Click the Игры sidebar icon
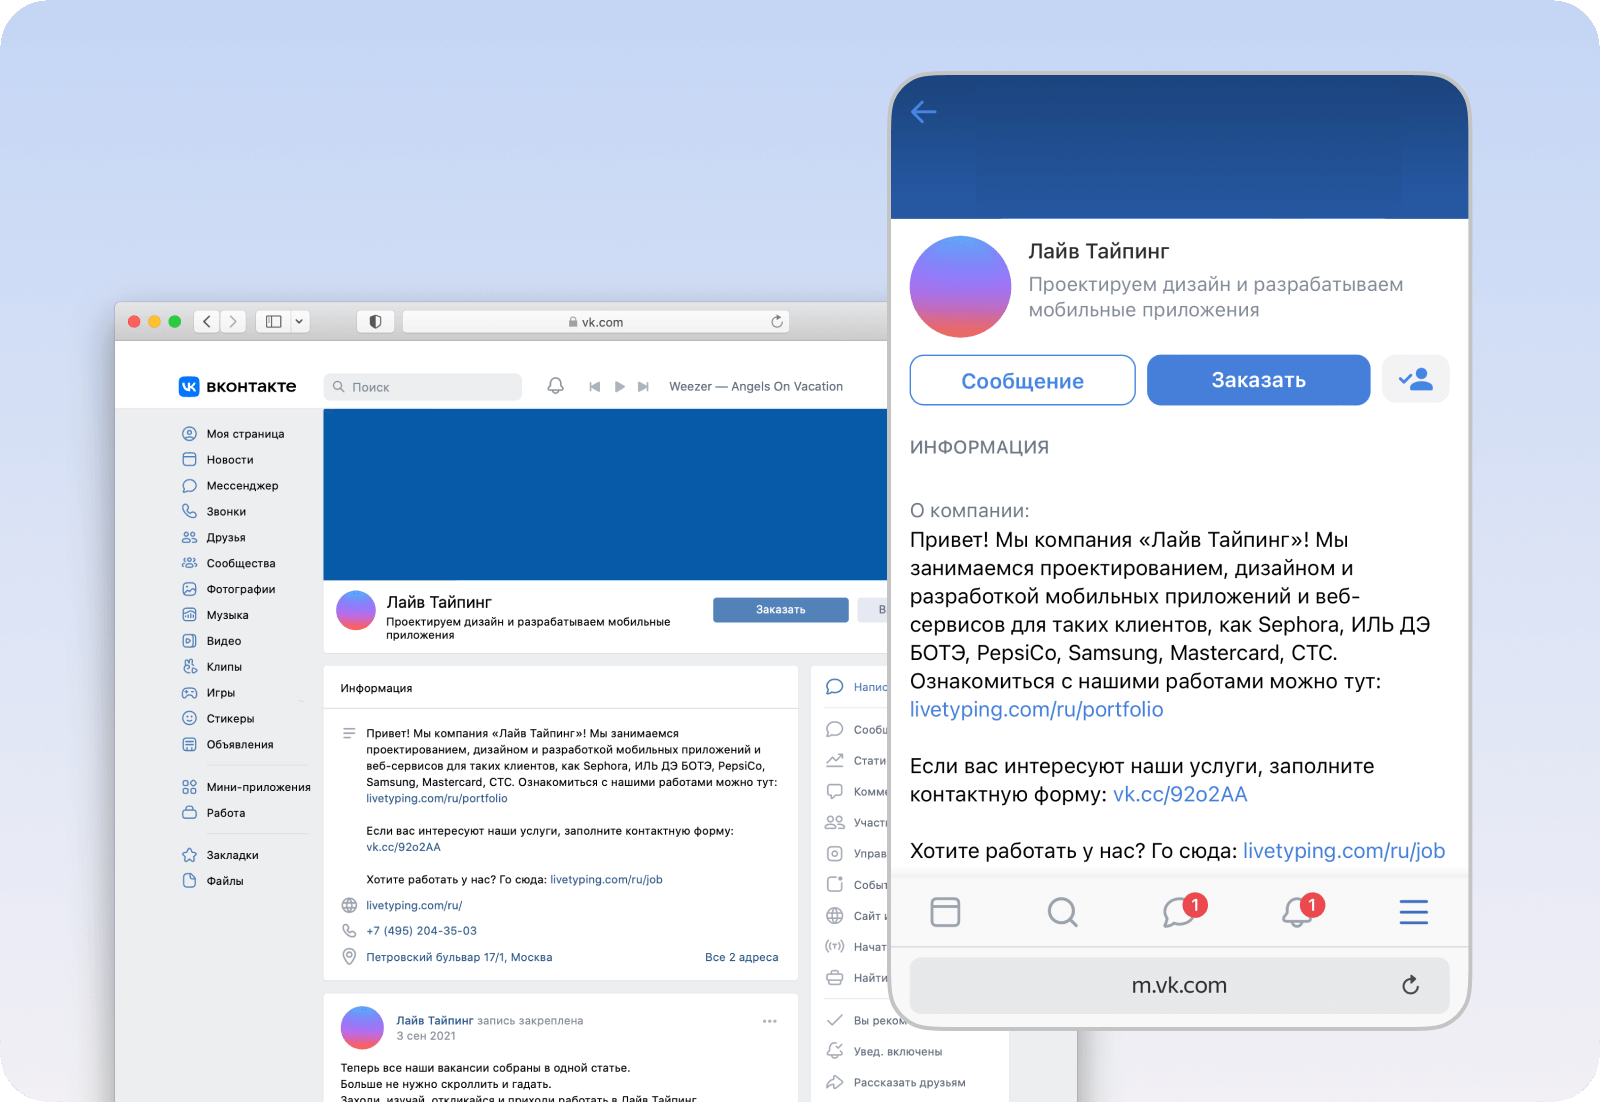 189,693
